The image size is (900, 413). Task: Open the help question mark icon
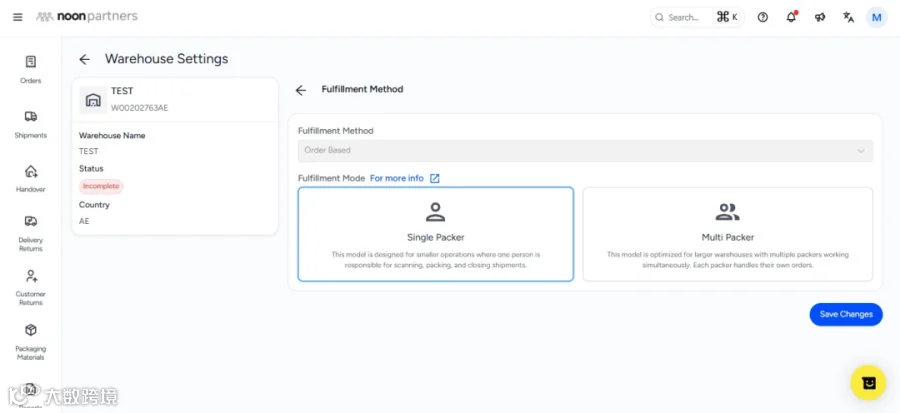click(x=763, y=17)
